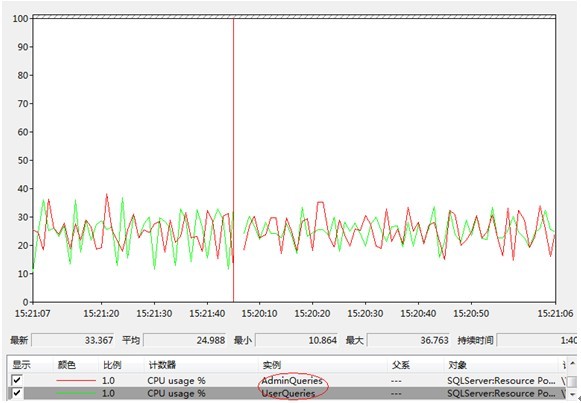Viewport: 581px width, 403px height.
Task: Sort by the 计数器 column header
Action: point(201,365)
